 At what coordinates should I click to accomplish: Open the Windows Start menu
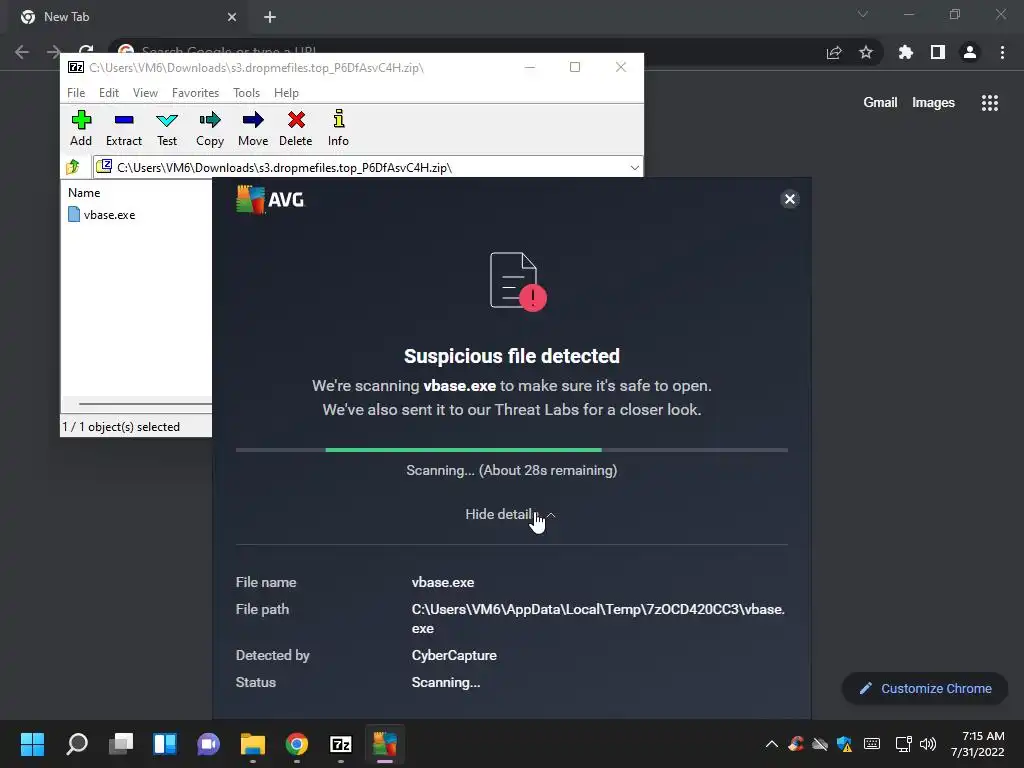[32, 744]
